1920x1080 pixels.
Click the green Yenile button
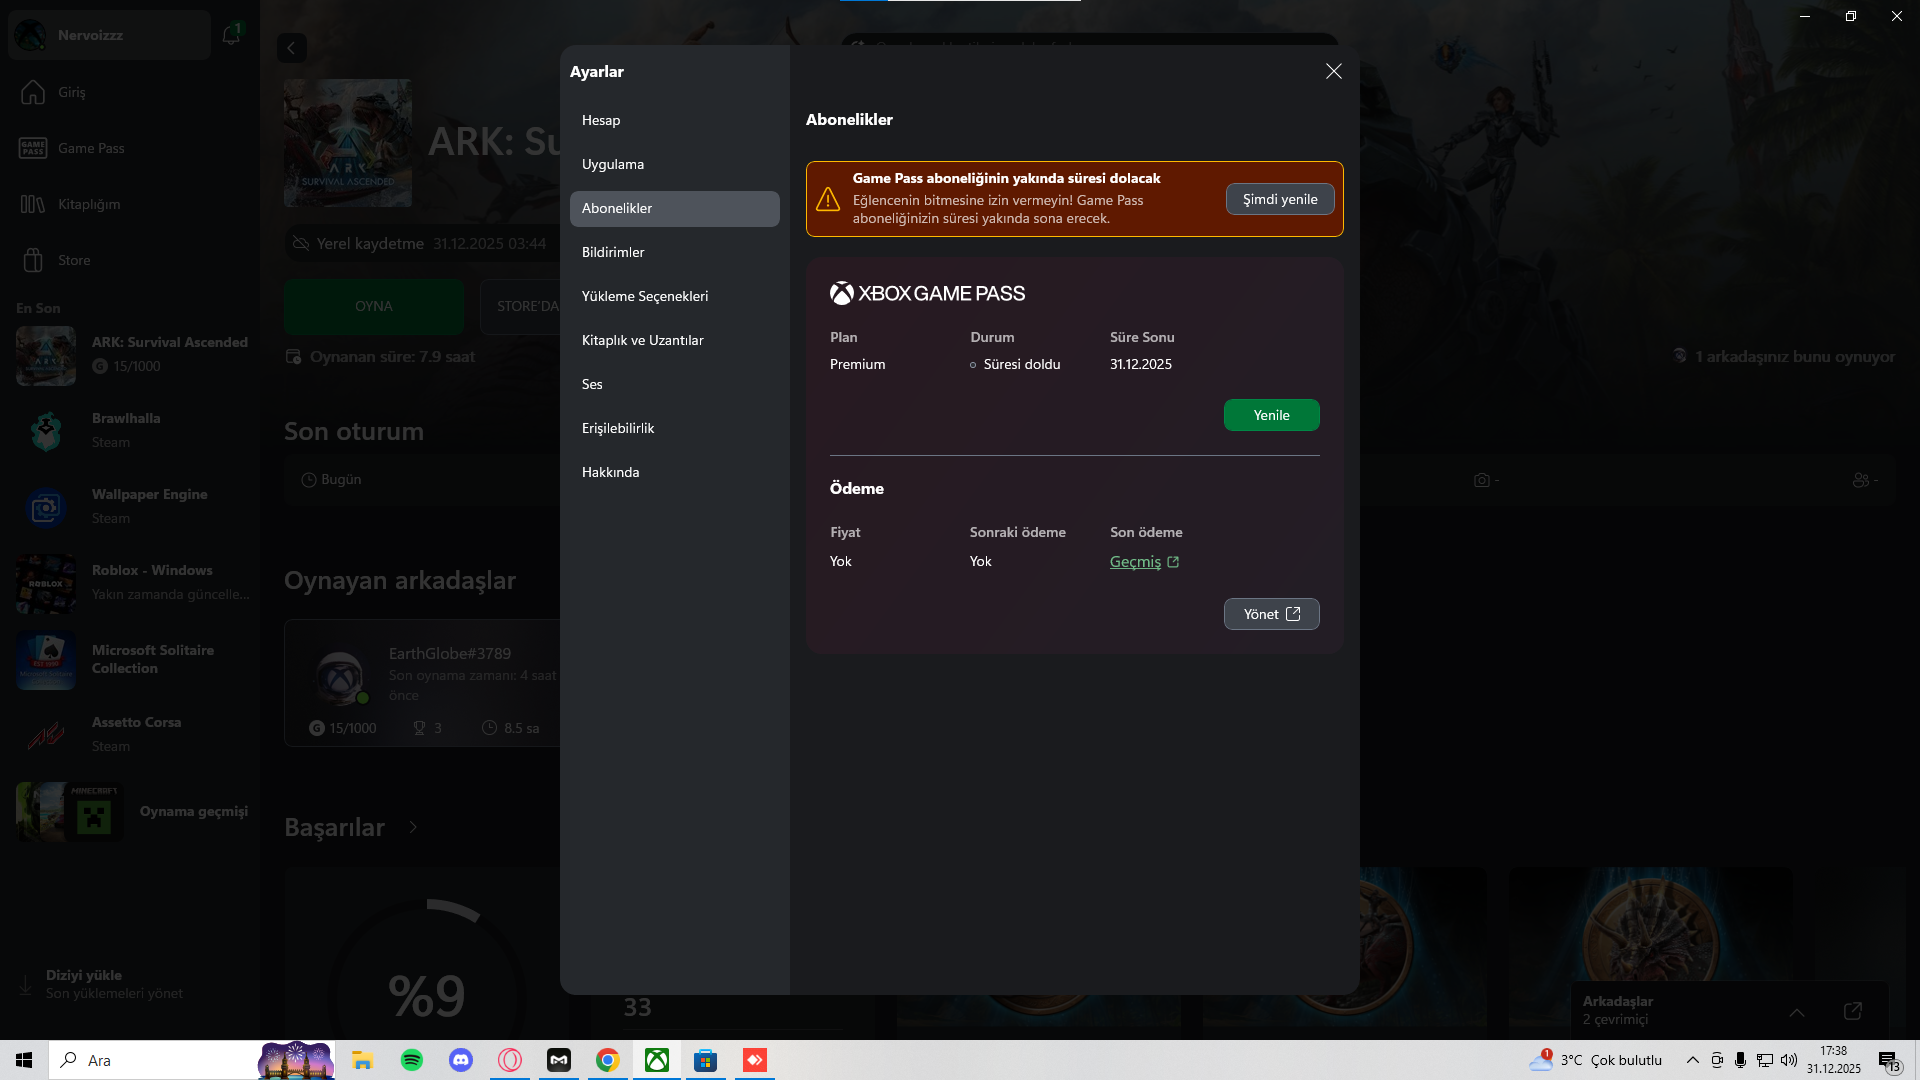coord(1272,415)
